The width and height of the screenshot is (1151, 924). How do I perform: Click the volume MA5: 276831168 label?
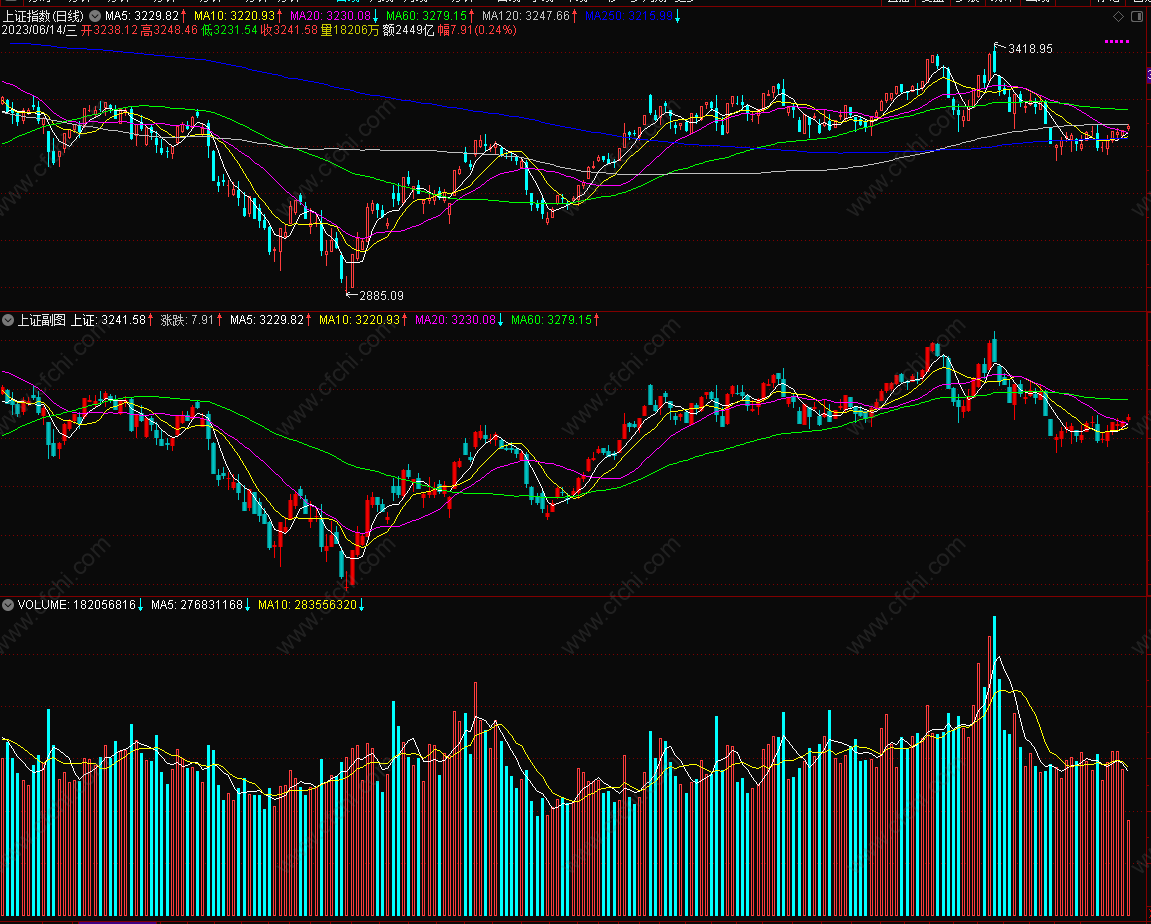coord(197,605)
